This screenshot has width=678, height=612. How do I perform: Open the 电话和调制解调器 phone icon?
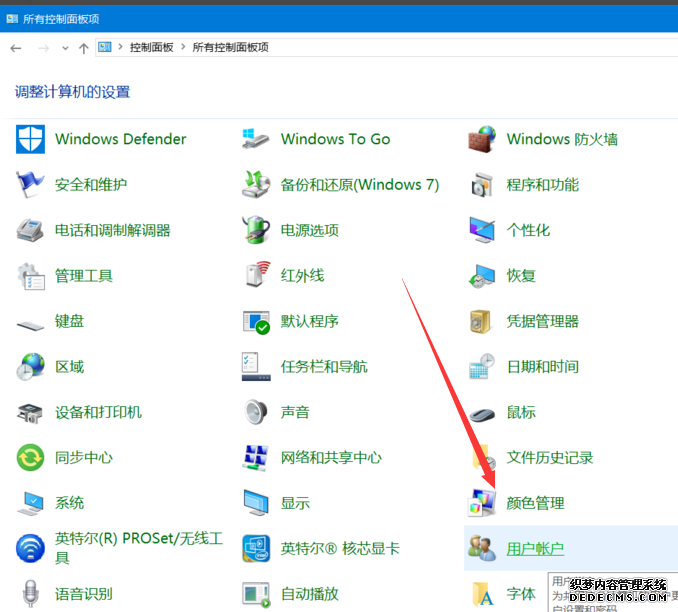[30, 230]
